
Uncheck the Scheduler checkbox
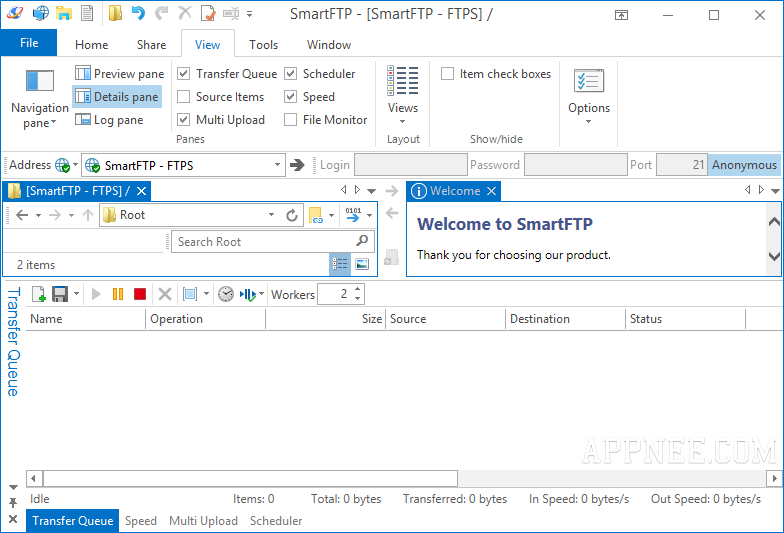(x=290, y=74)
